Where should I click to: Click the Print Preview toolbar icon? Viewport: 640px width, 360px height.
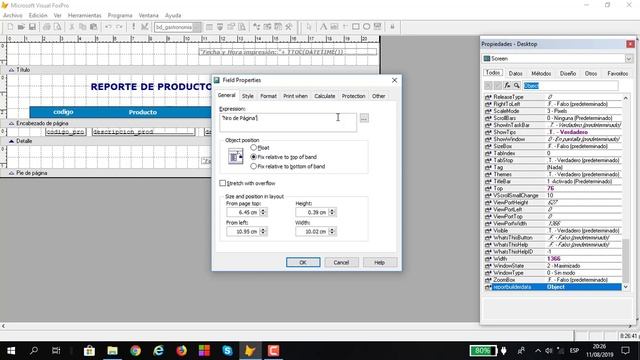pos(58,27)
